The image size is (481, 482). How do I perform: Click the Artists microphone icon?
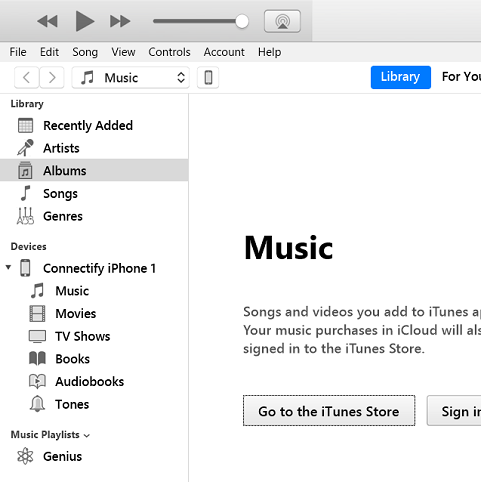(25, 148)
